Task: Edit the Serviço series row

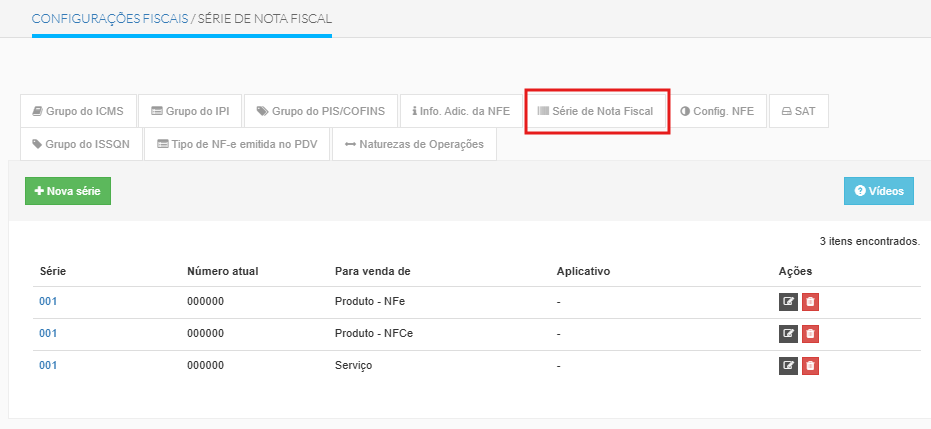Action: 788,365
